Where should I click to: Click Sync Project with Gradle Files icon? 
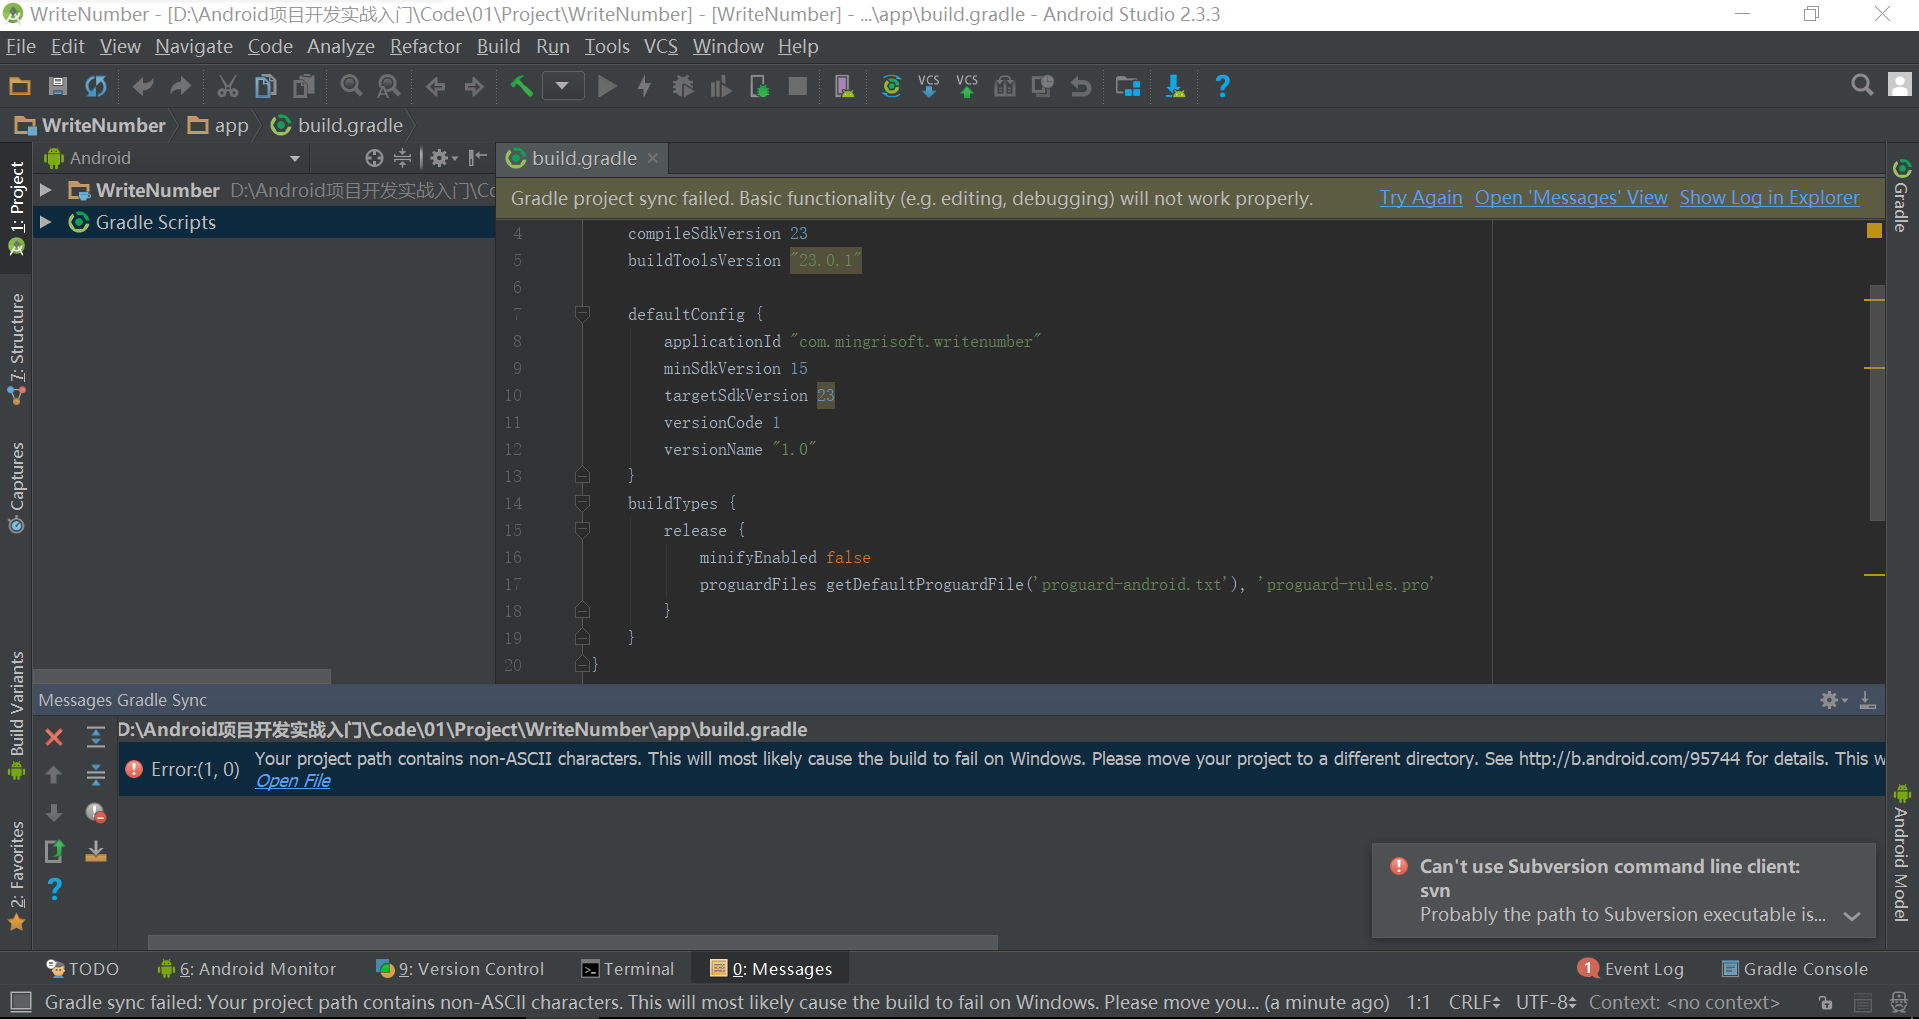(x=891, y=87)
